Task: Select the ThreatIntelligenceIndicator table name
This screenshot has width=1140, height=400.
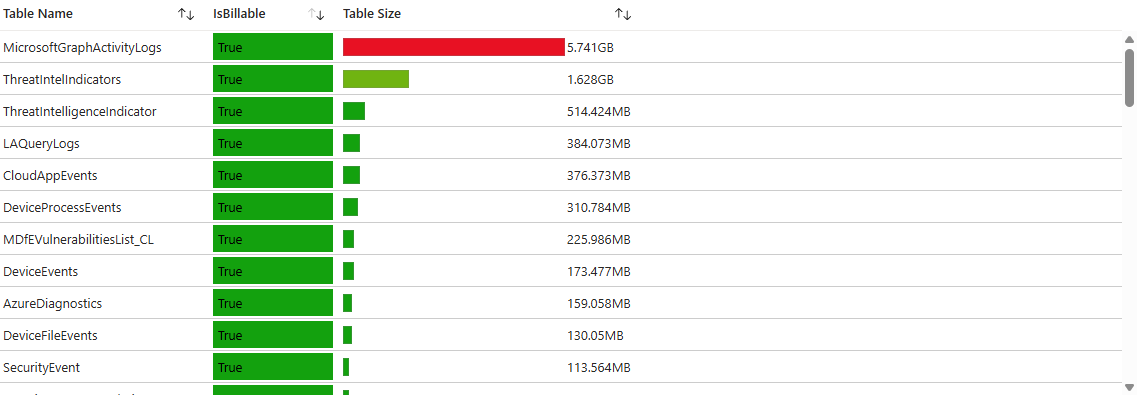Action: pyautogui.click(x=80, y=111)
